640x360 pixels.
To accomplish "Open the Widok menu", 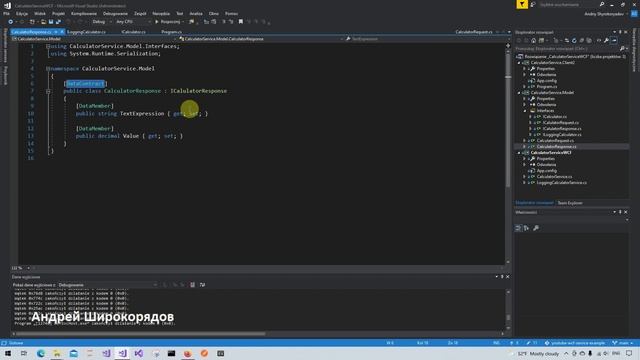I will [40, 13].
